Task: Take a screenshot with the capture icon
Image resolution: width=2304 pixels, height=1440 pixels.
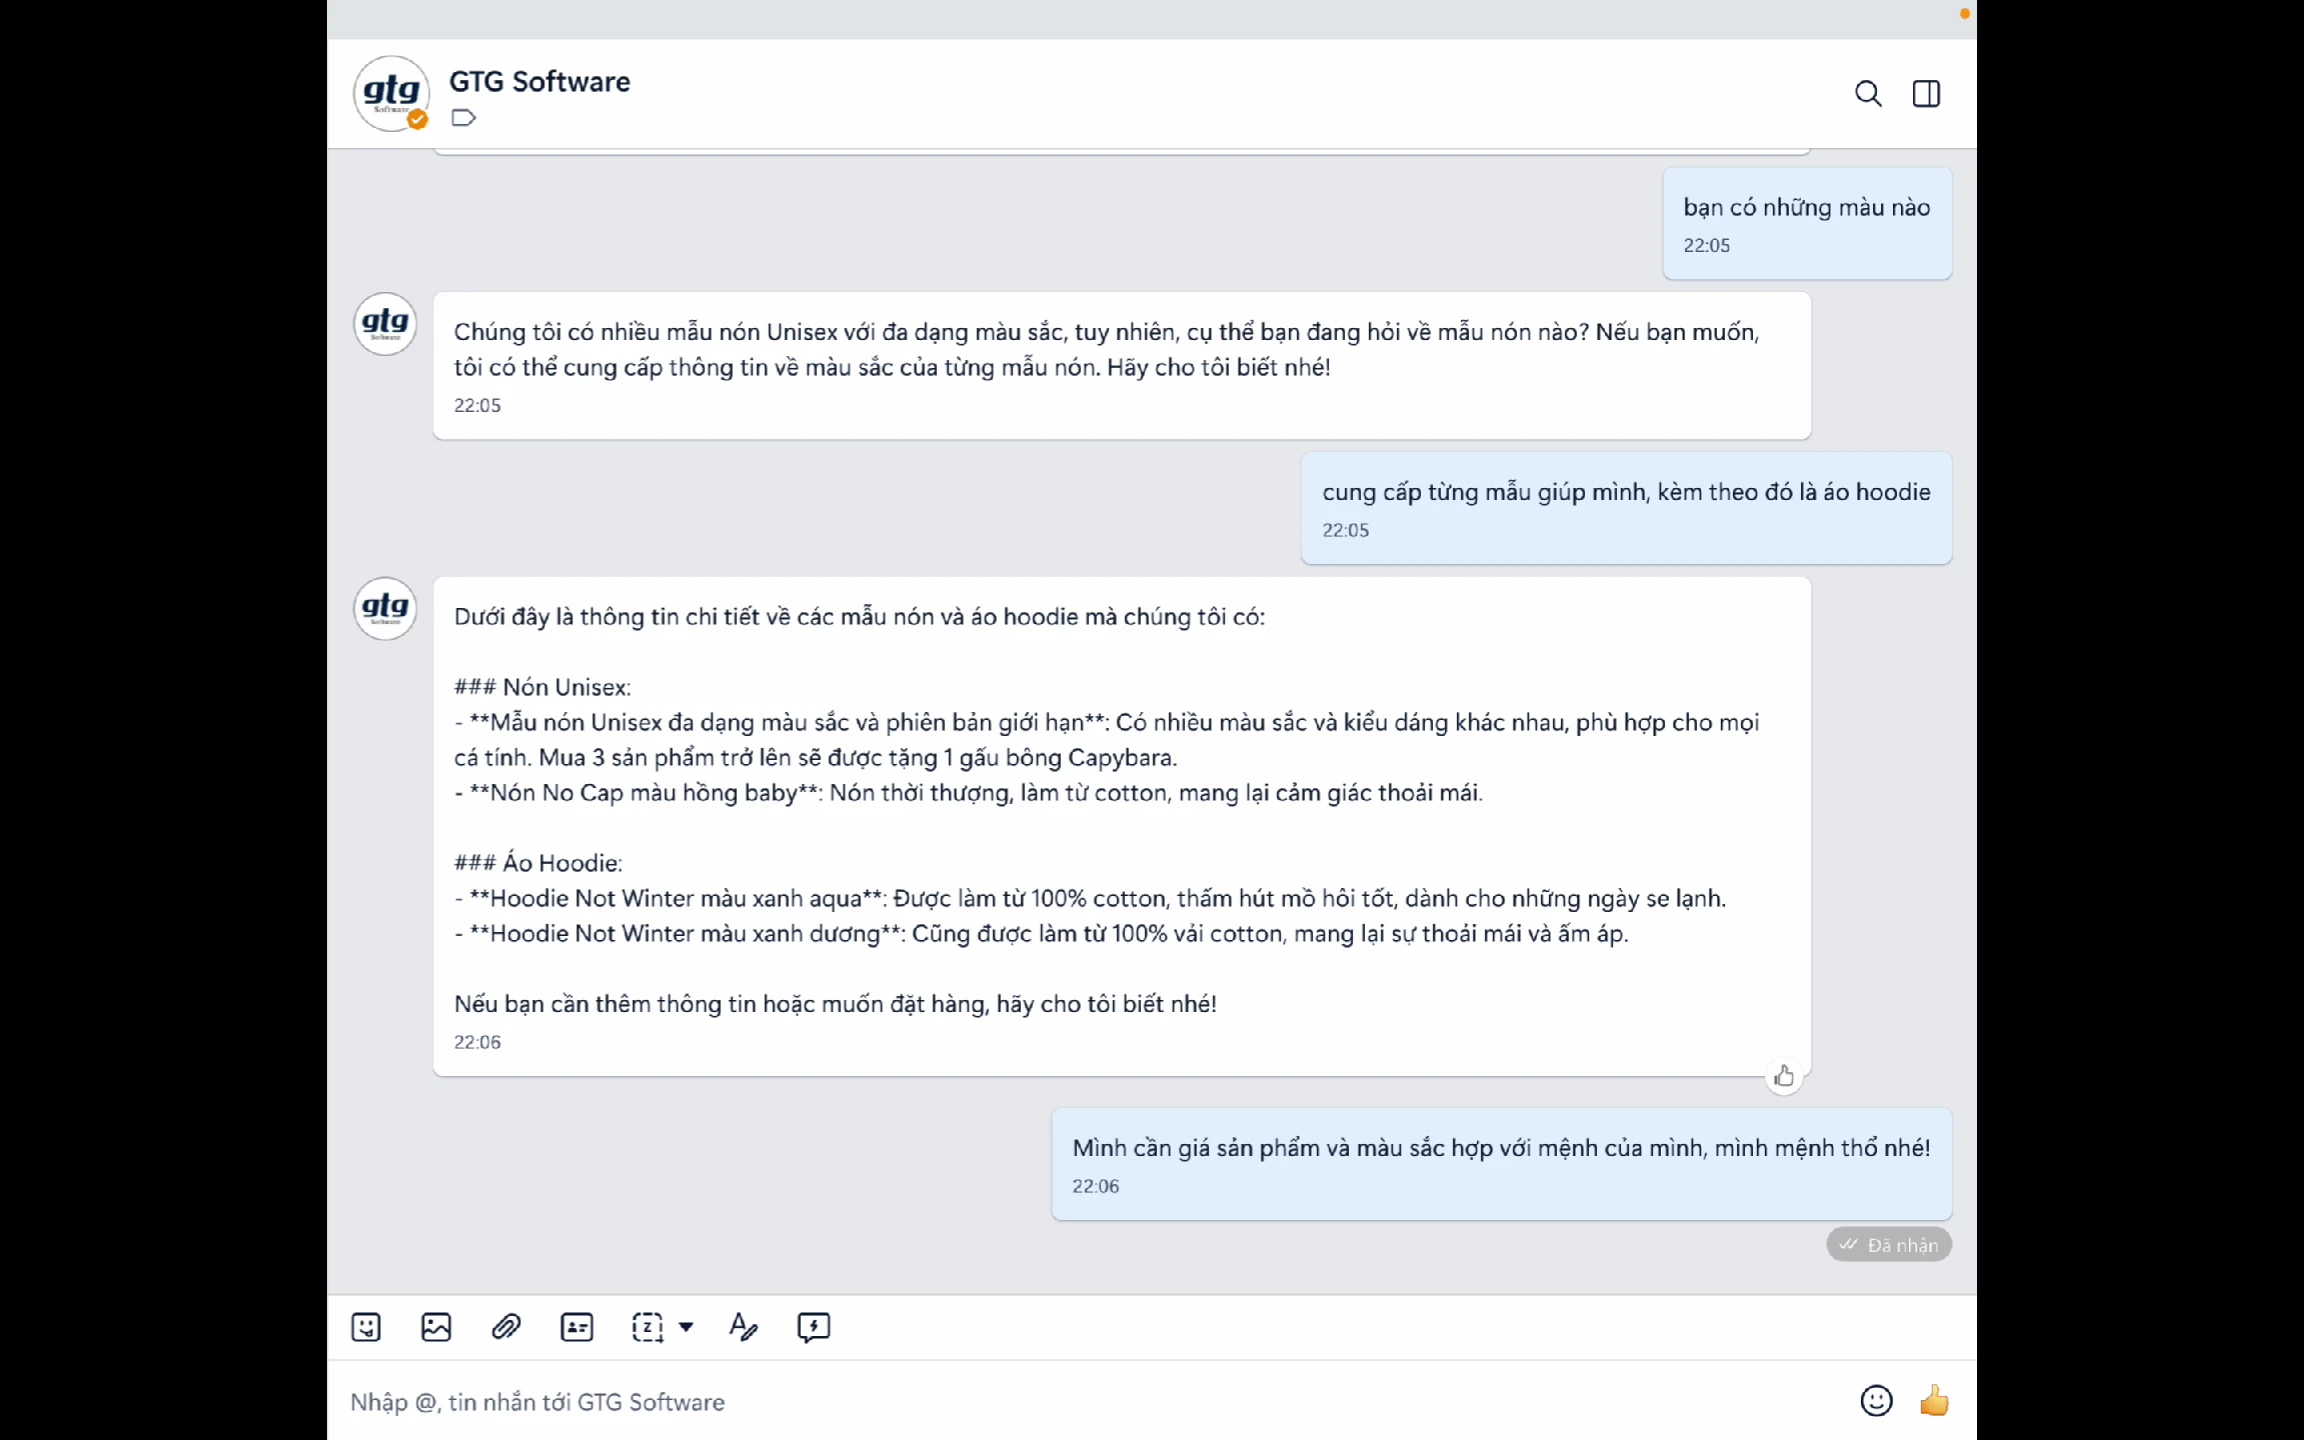Action: (647, 1327)
